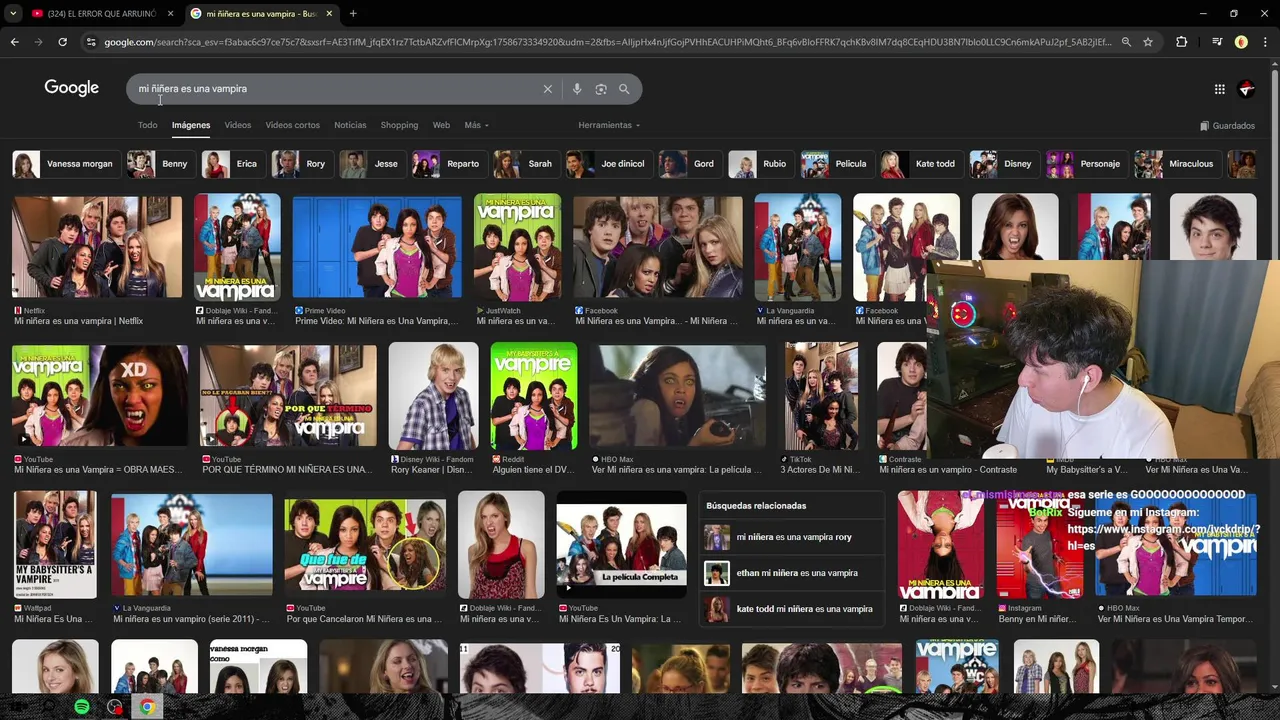Open OBS recording app in the taskbar
The height and width of the screenshot is (720, 1280).
tap(115, 707)
